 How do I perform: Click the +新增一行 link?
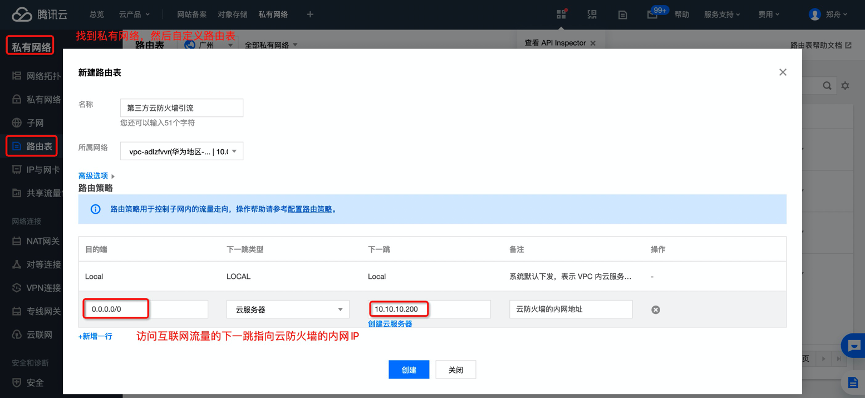pyautogui.click(x=96, y=336)
